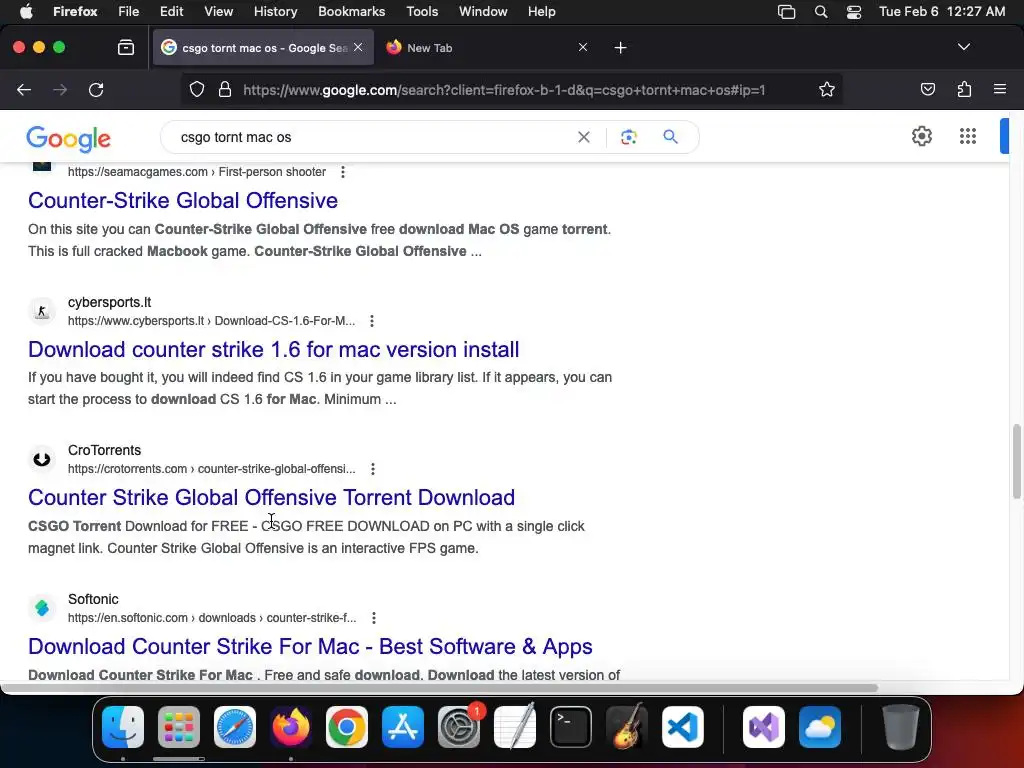The image size is (1024, 768).
Task: Click the cybersports.lt site name
Action: point(109,302)
